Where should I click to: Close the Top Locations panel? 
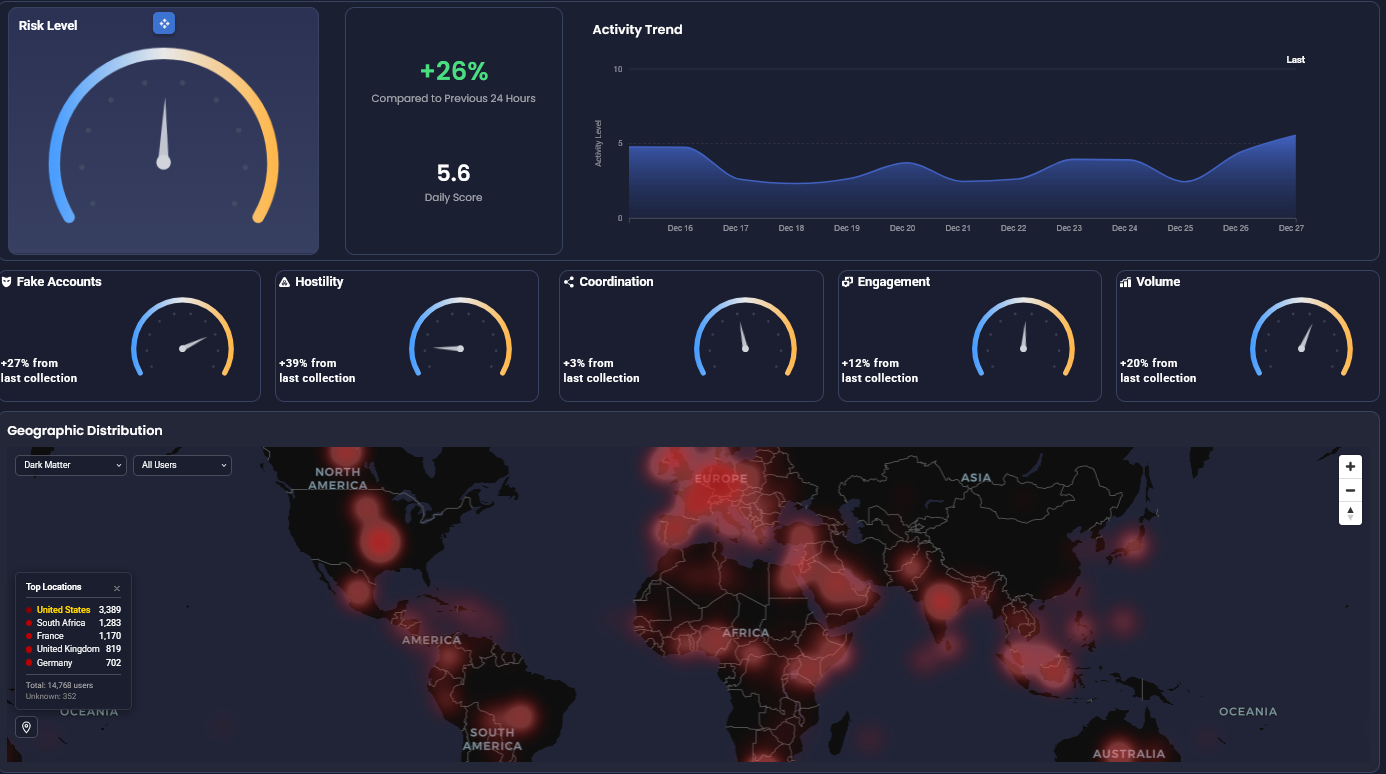tap(117, 588)
